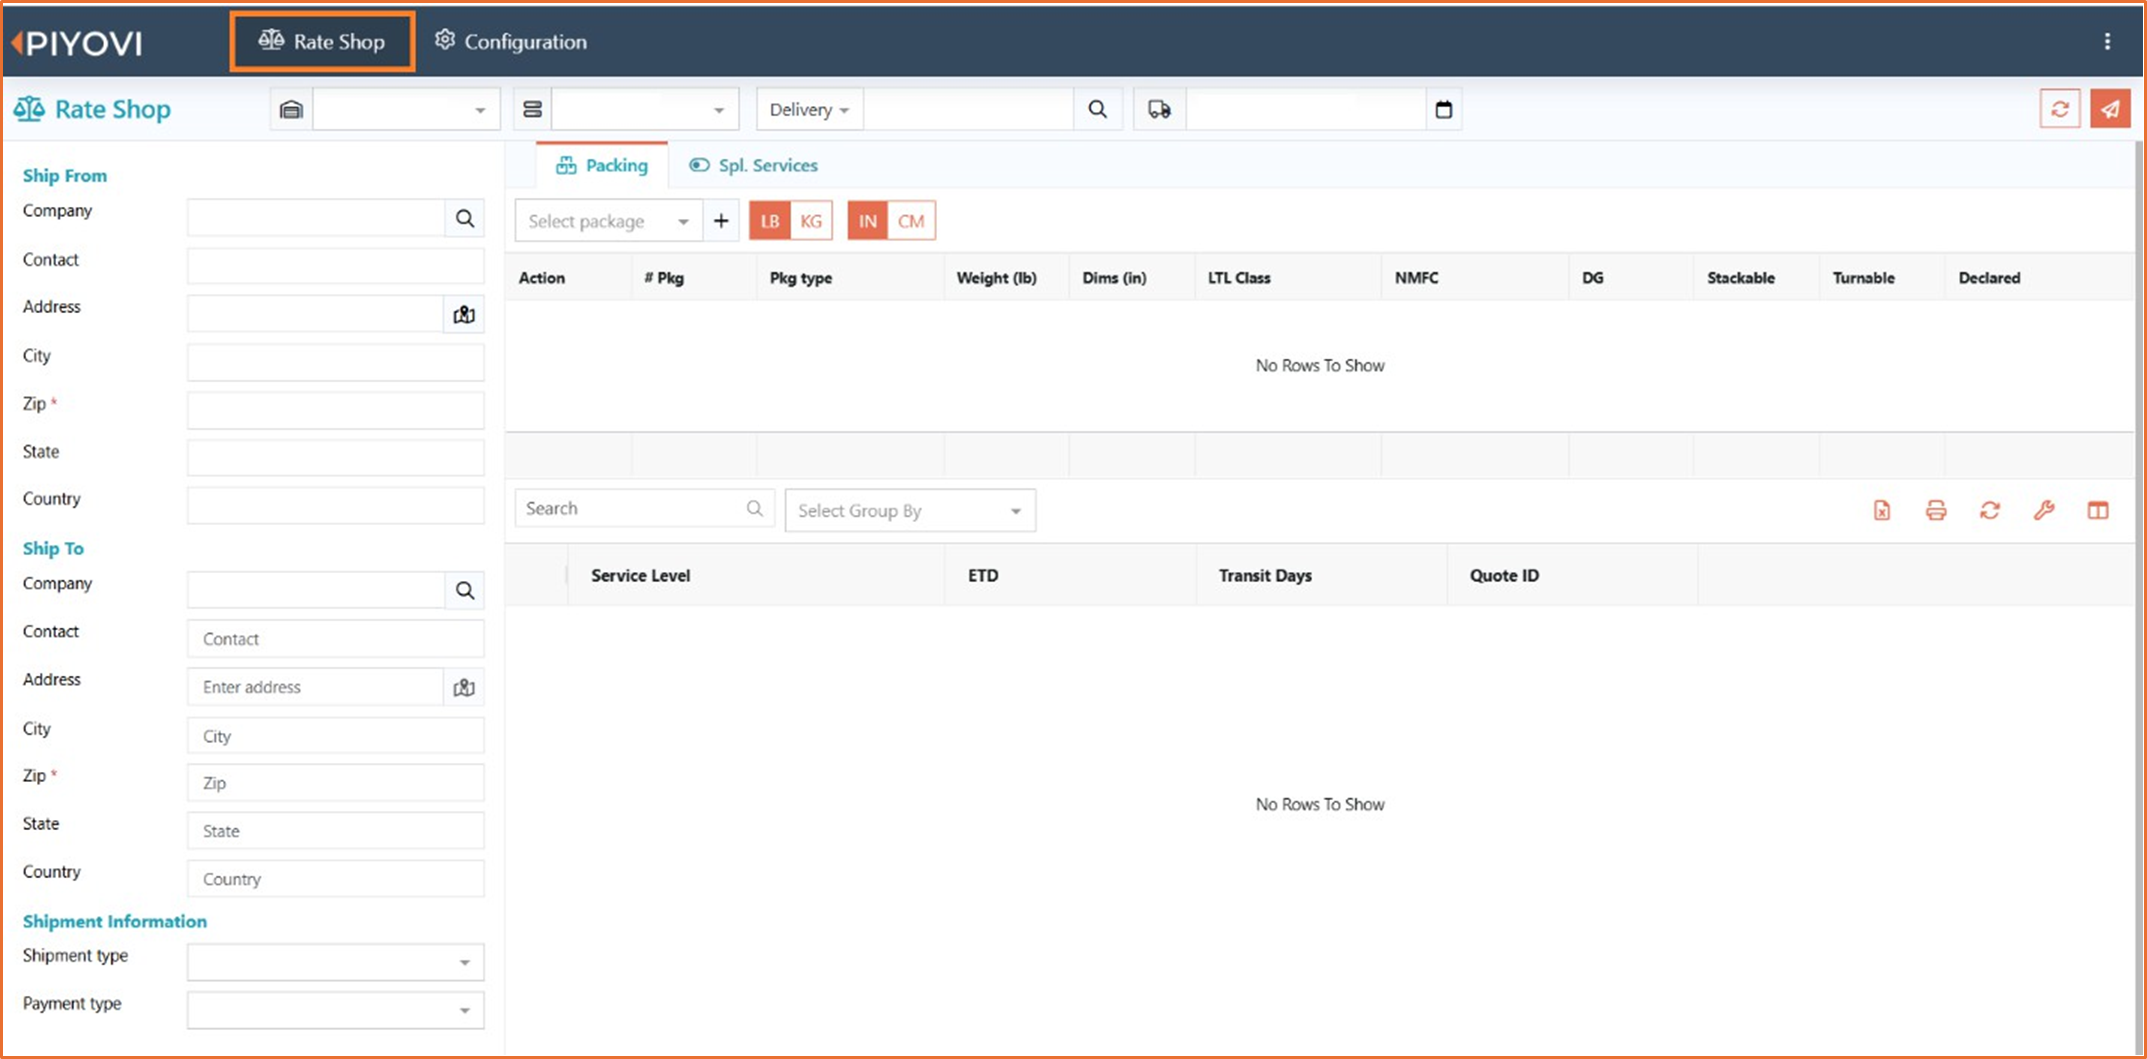Open the three-dot options menu

coord(2107,41)
